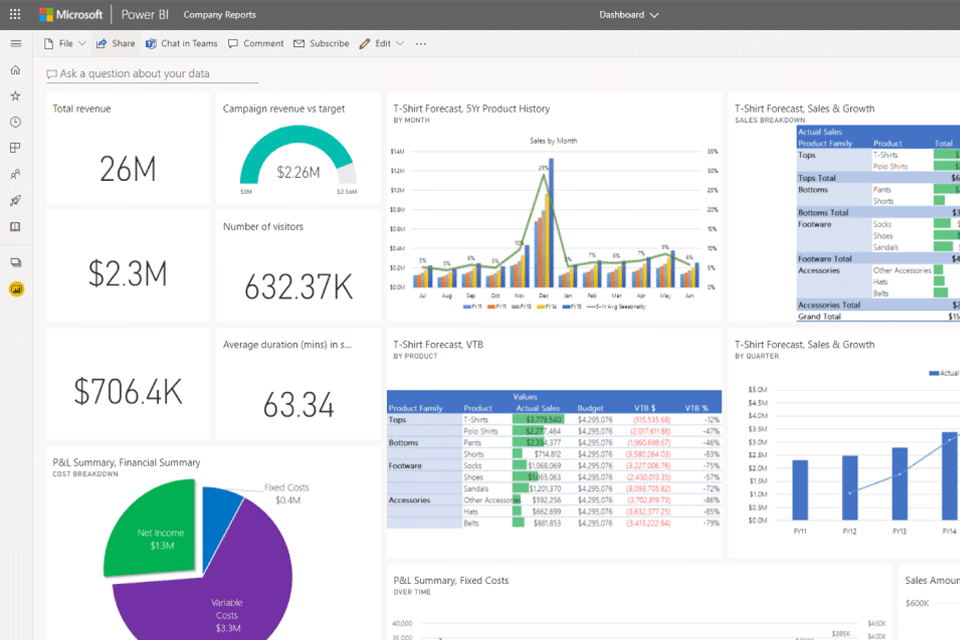Collapse the navigation pane with the hamburger toggle
The width and height of the screenshot is (960, 640).
coord(15,43)
